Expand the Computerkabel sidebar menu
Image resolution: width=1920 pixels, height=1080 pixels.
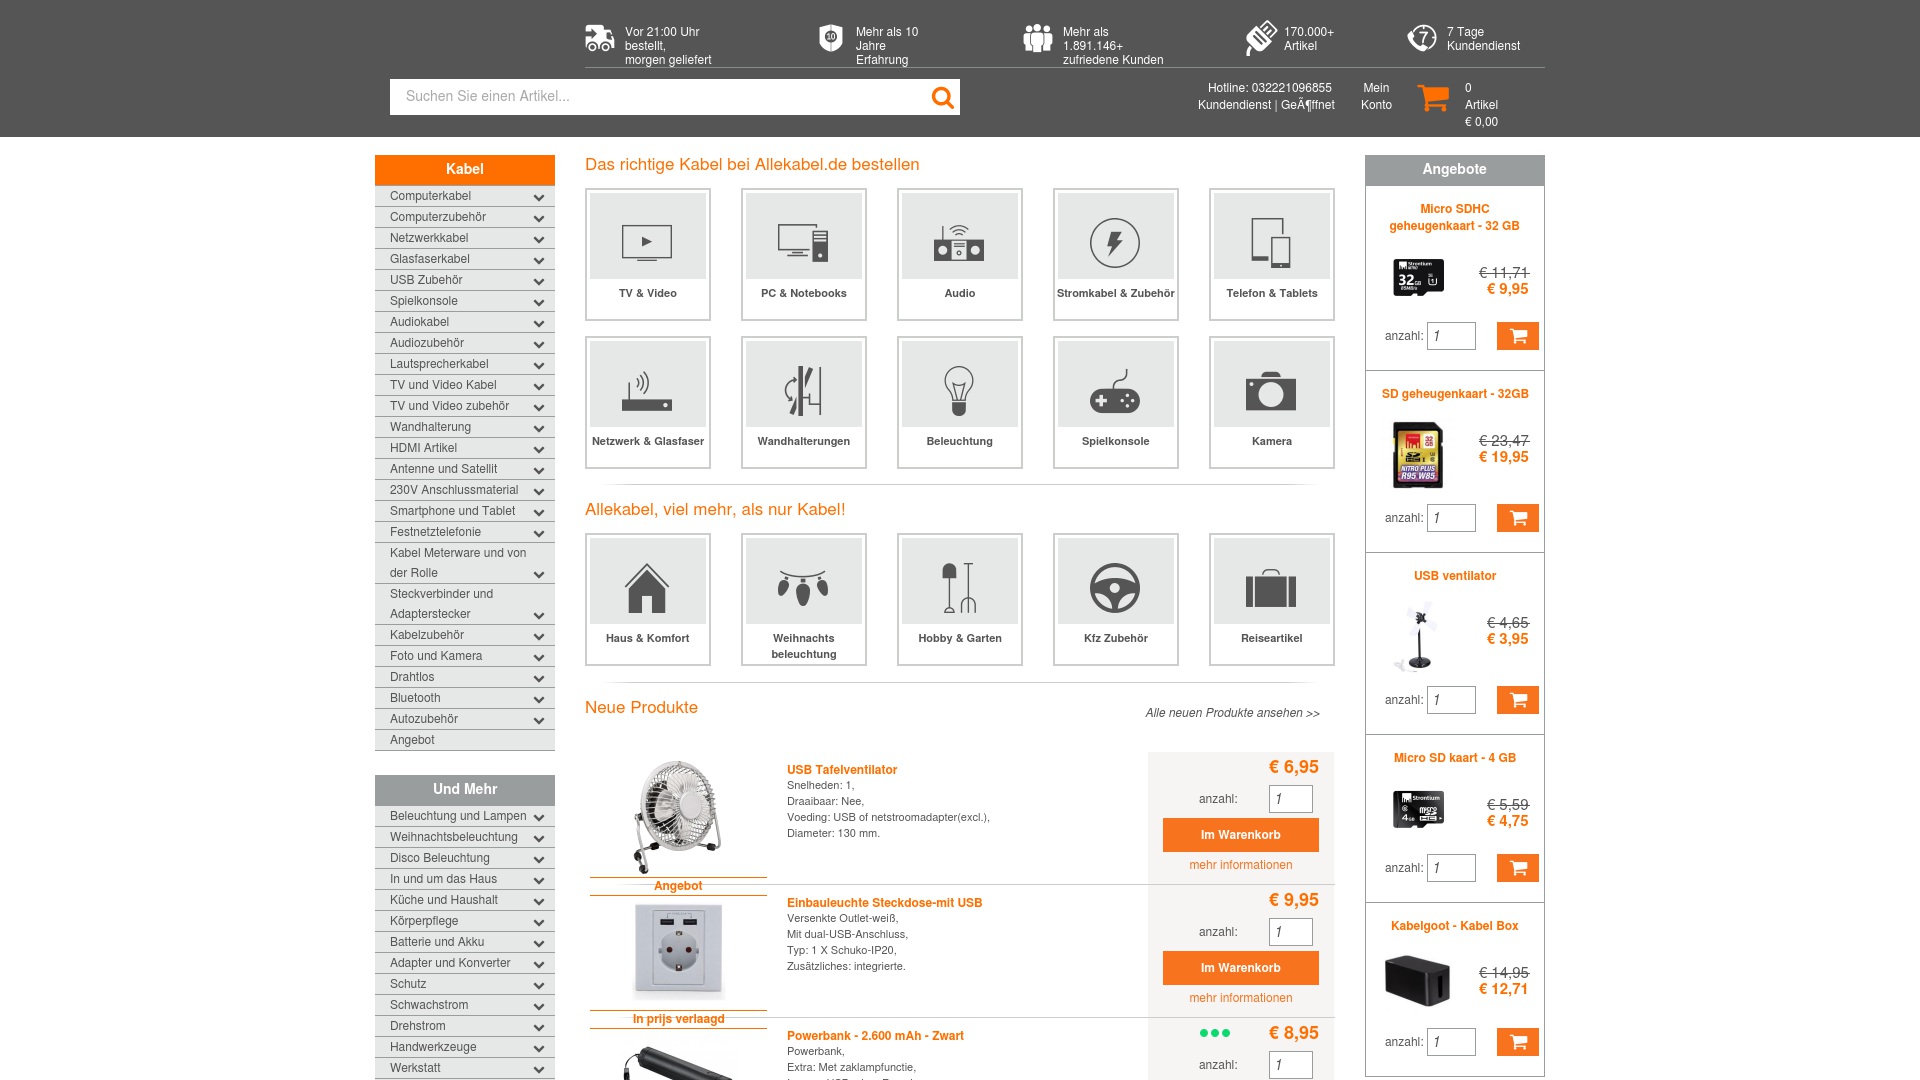539,197
